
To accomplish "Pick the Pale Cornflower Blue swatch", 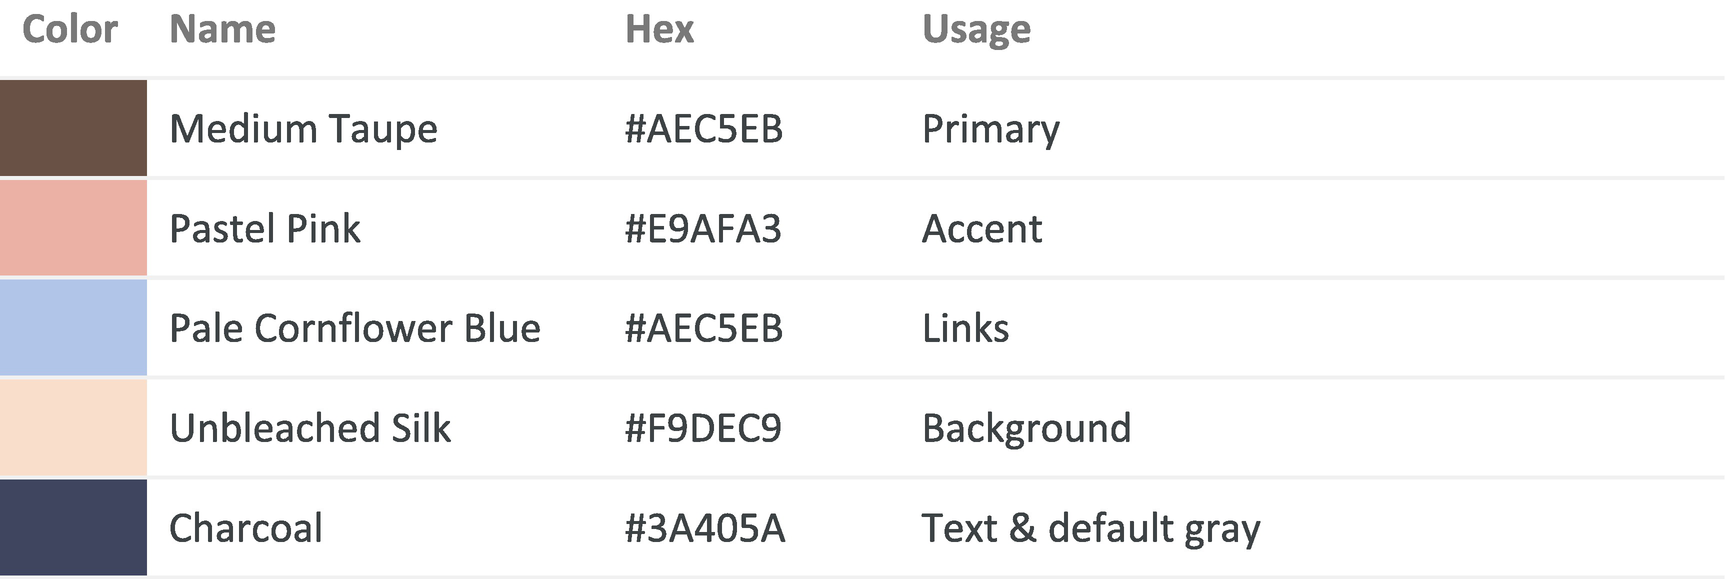I will tap(73, 328).
